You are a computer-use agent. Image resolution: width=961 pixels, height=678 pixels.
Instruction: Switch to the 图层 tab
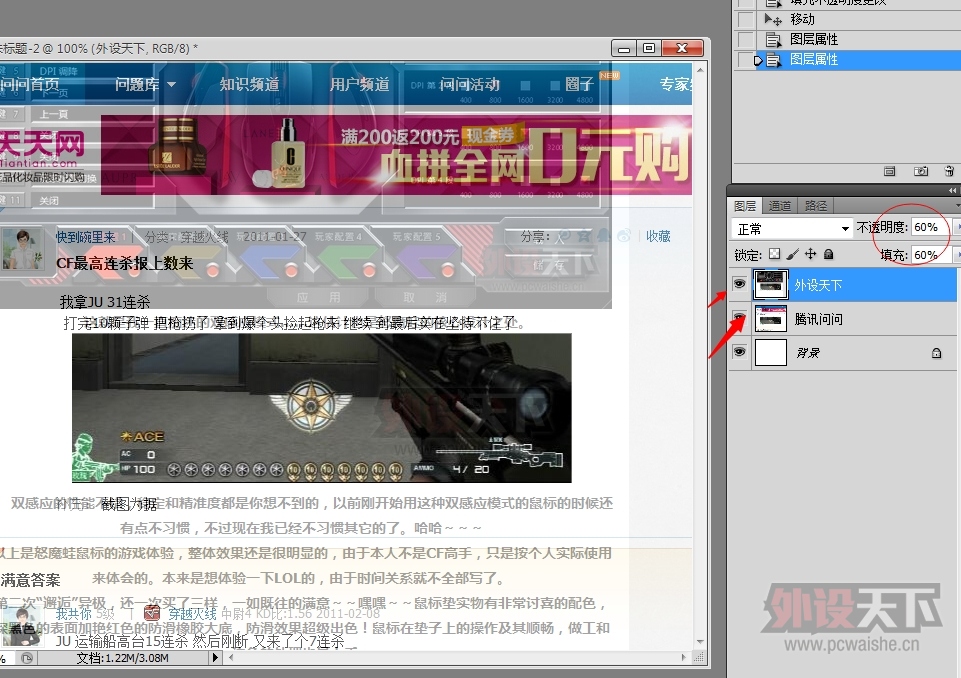pos(745,206)
